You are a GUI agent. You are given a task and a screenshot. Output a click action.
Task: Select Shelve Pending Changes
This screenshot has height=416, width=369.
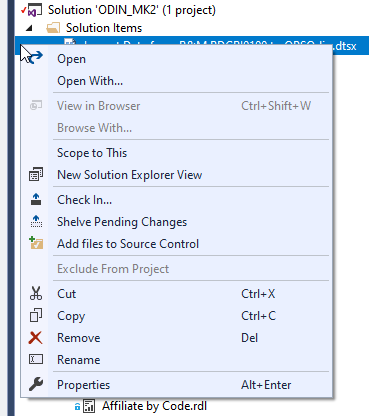coord(176,222)
